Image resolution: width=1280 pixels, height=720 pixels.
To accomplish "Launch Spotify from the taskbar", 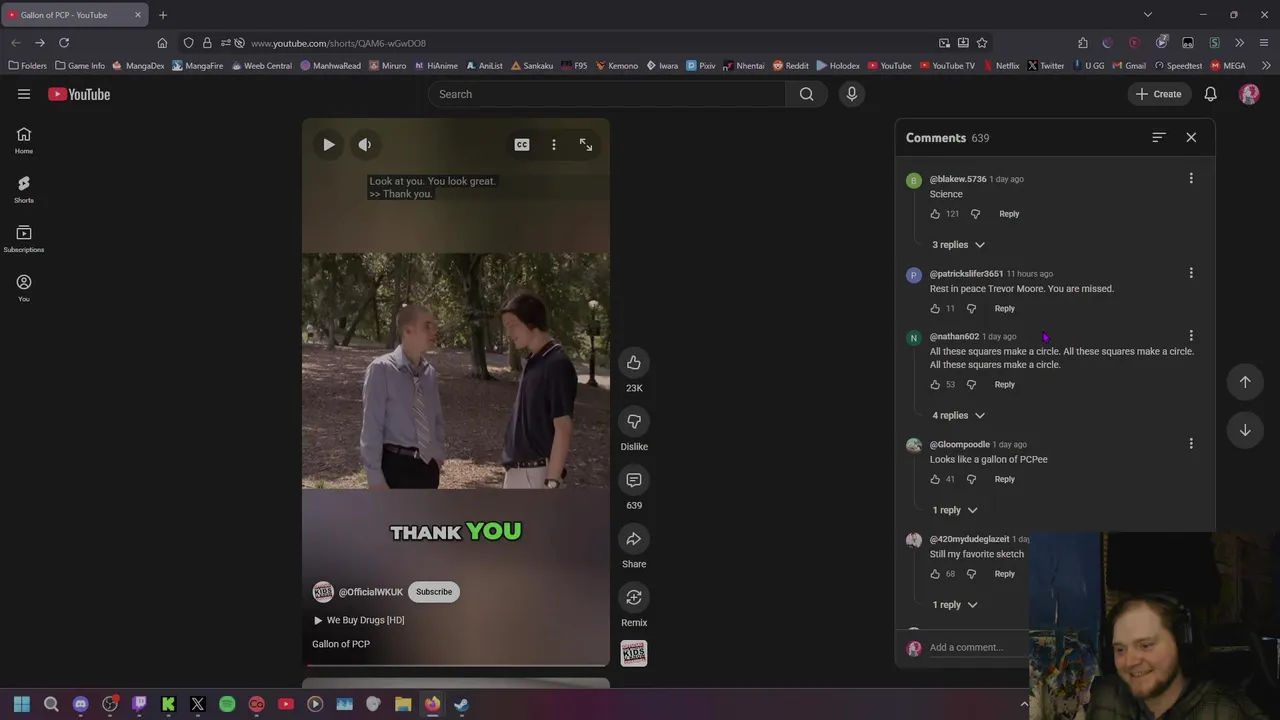I will click(x=227, y=705).
